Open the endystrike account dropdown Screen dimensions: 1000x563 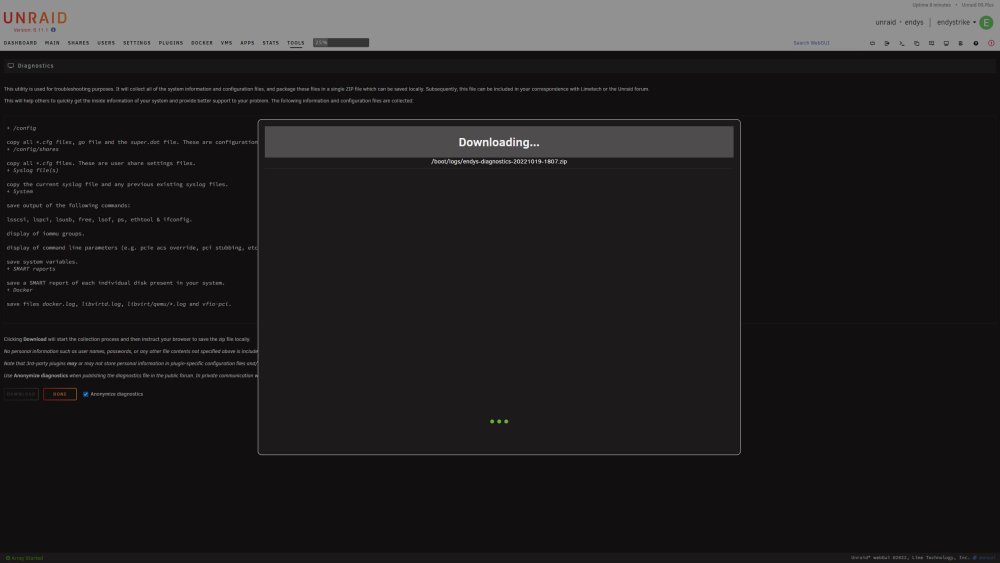(x=956, y=22)
